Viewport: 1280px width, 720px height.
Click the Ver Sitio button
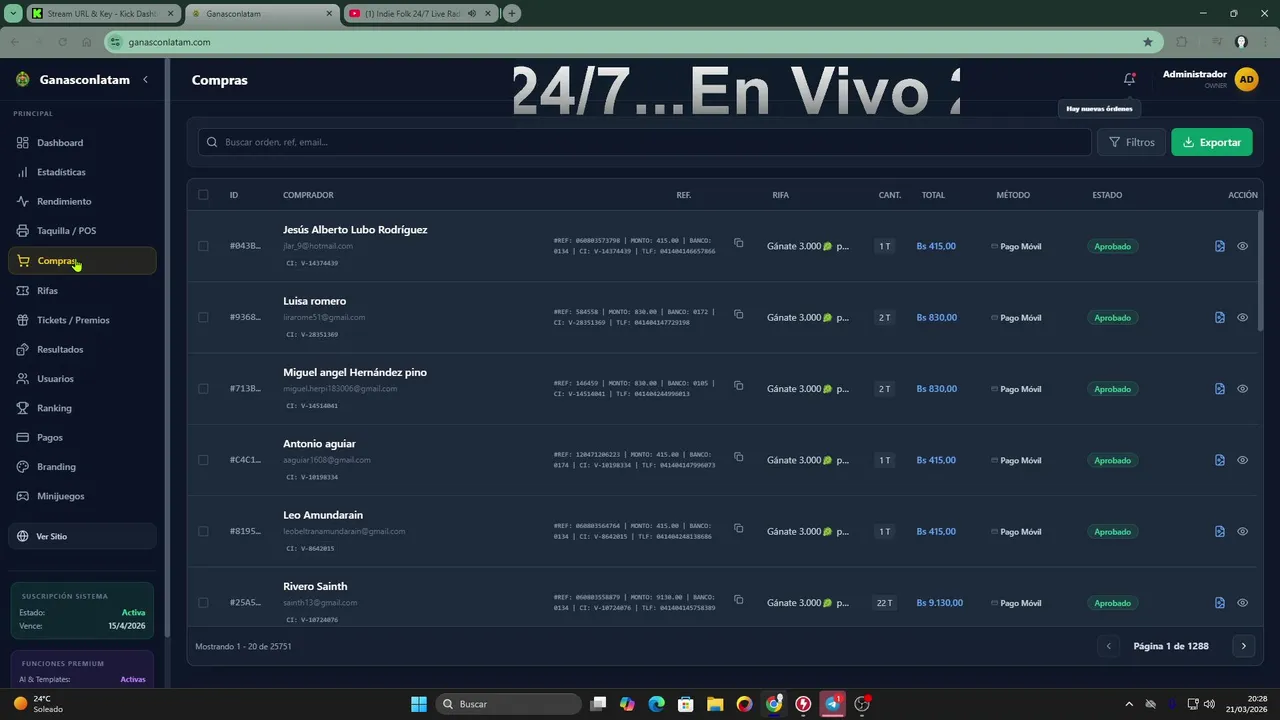click(82, 536)
